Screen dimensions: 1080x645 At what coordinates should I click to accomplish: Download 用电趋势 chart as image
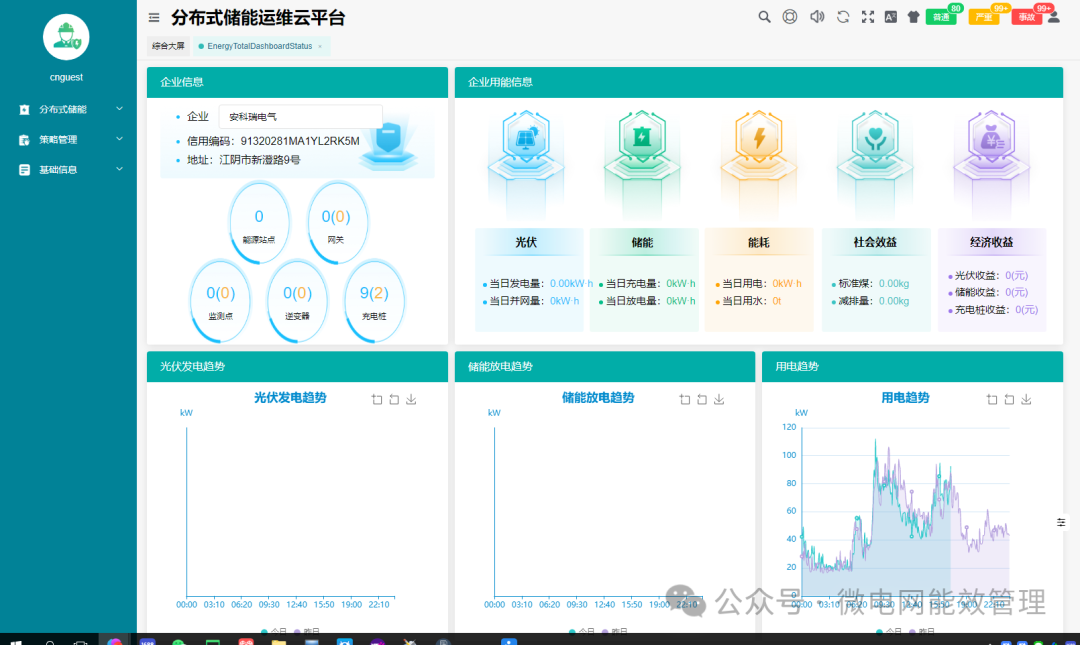coord(1026,399)
